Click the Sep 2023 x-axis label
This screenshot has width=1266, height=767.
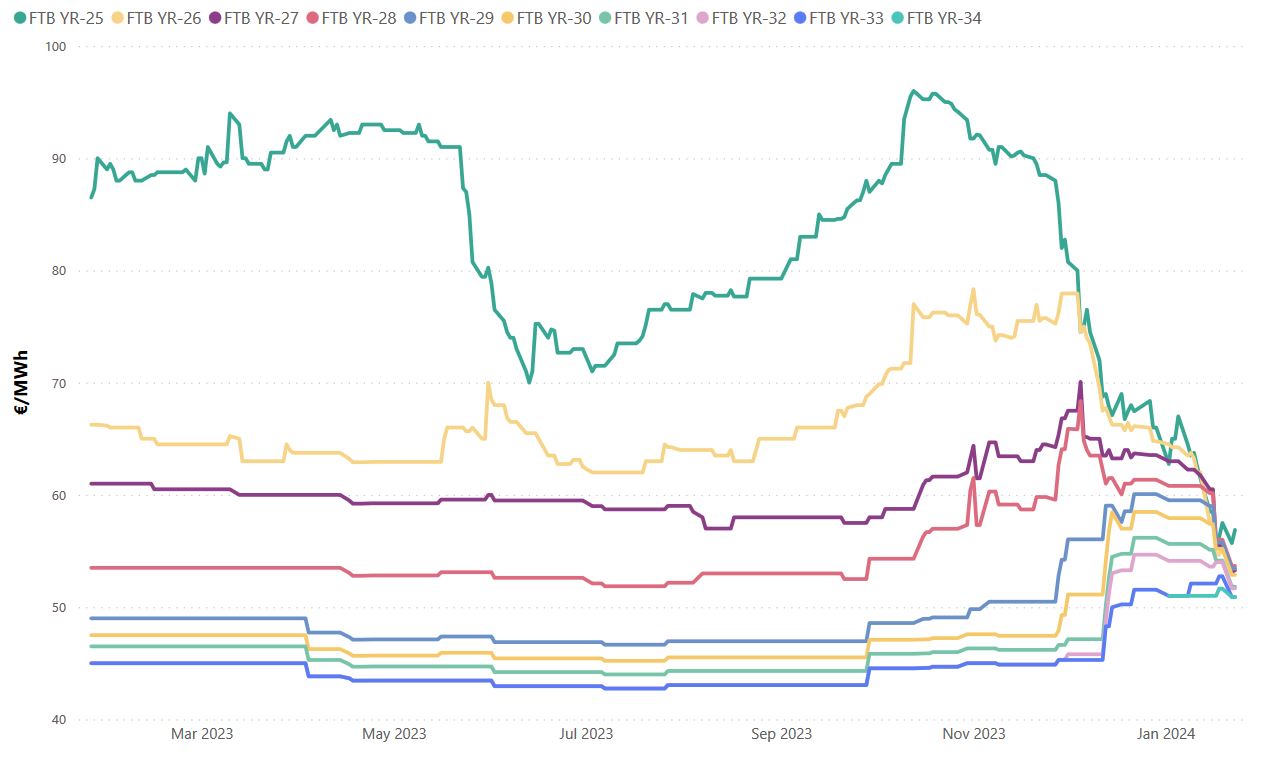tap(781, 735)
